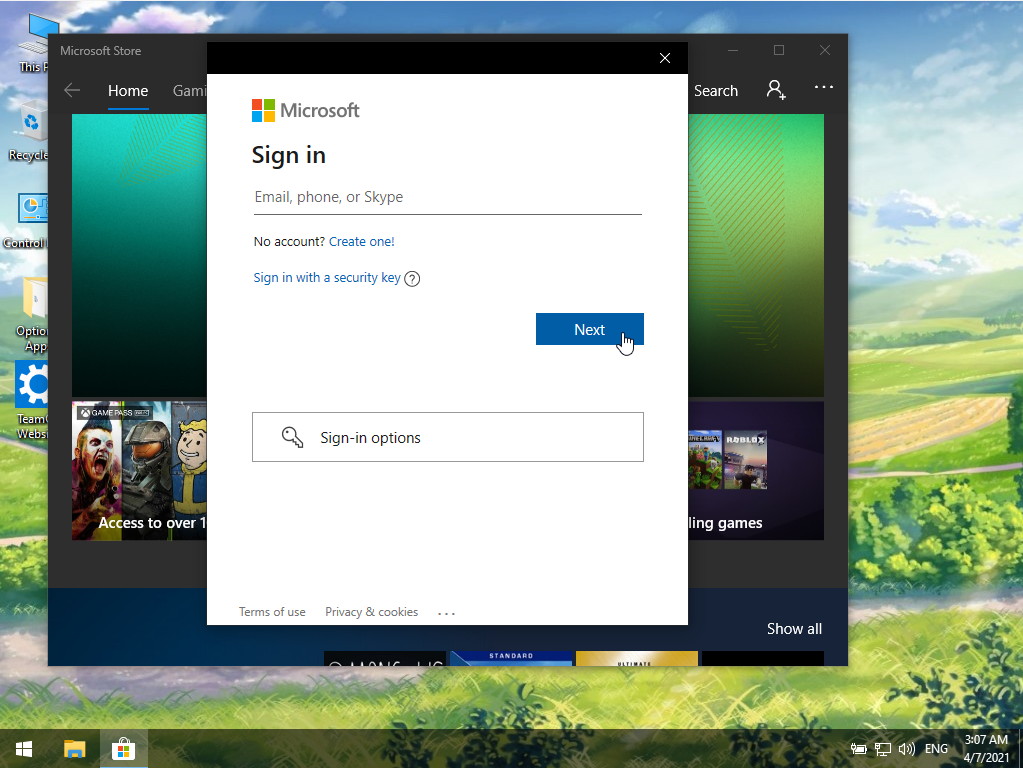Open the Minecraft and Roblox games tile
Viewport: 1023px width, 768px height.
pyautogui.click(x=756, y=470)
